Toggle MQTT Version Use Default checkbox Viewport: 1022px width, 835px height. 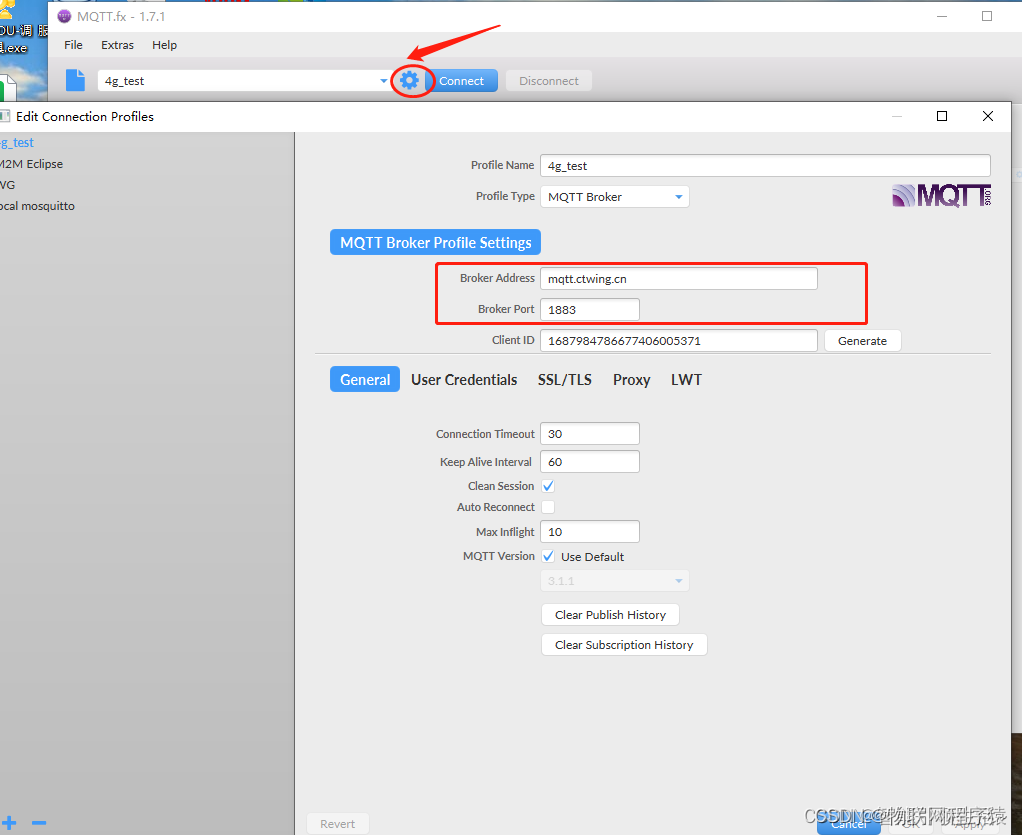(x=548, y=556)
